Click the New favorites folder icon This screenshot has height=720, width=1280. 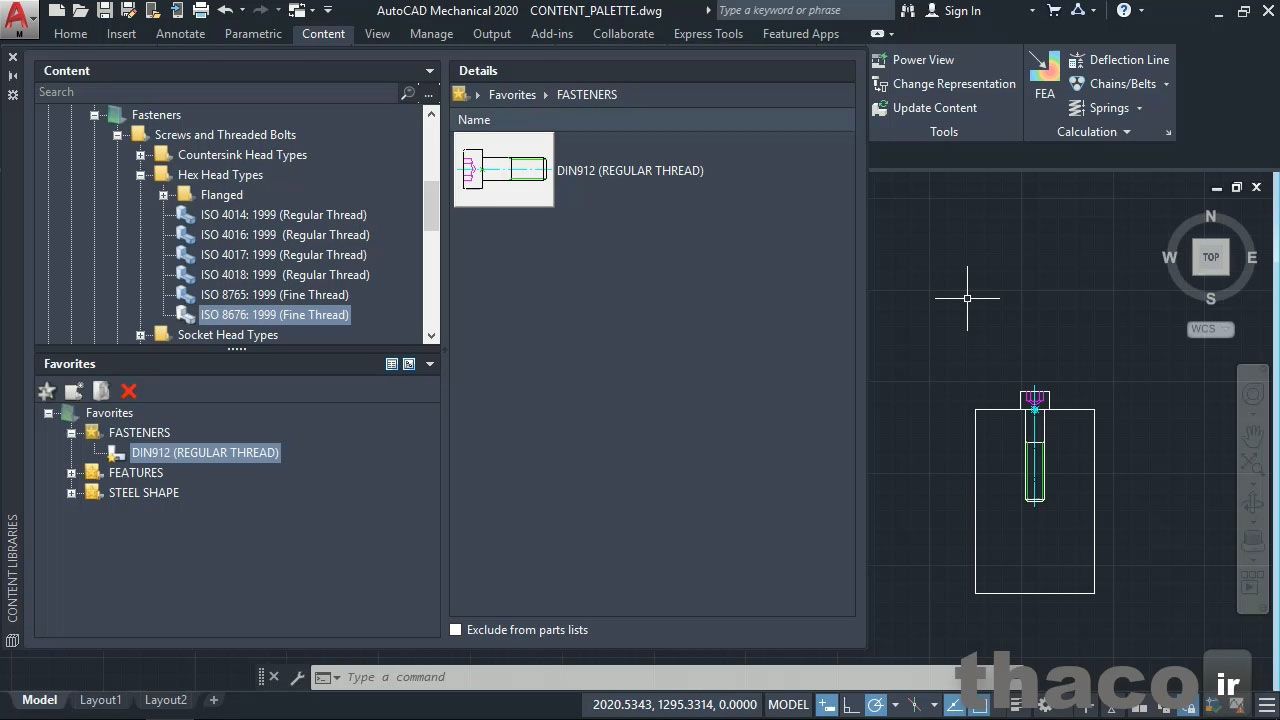click(x=74, y=391)
